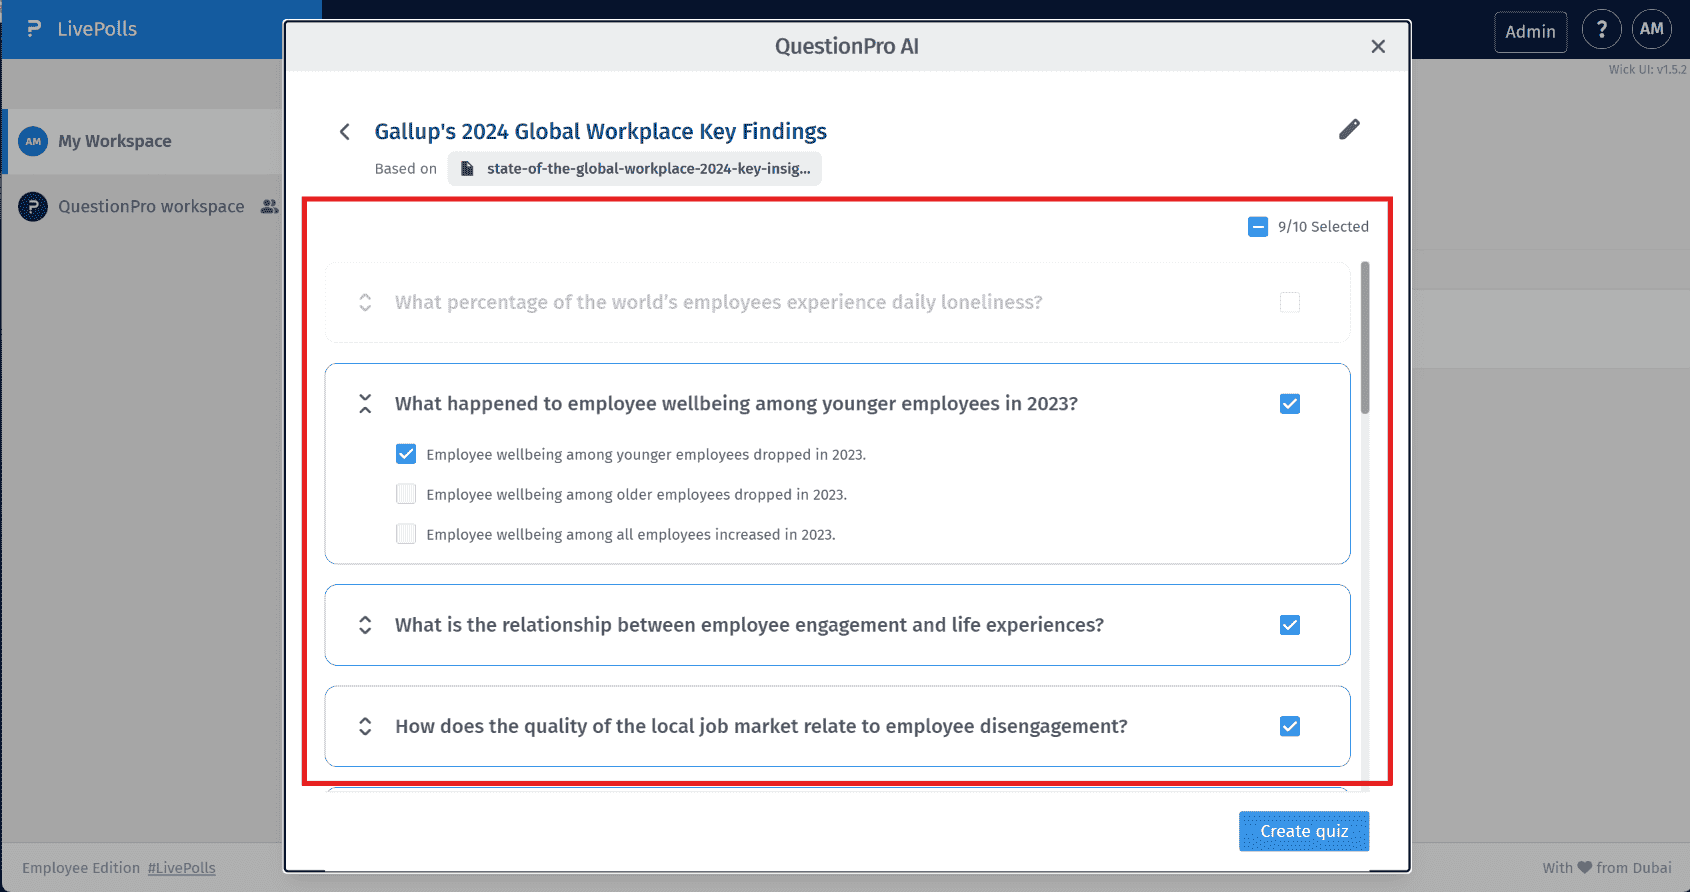Close the QuestionPro AI dialog
Viewport: 1690px width, 892px height.
pyautogui.click(x=1378, y=46)
